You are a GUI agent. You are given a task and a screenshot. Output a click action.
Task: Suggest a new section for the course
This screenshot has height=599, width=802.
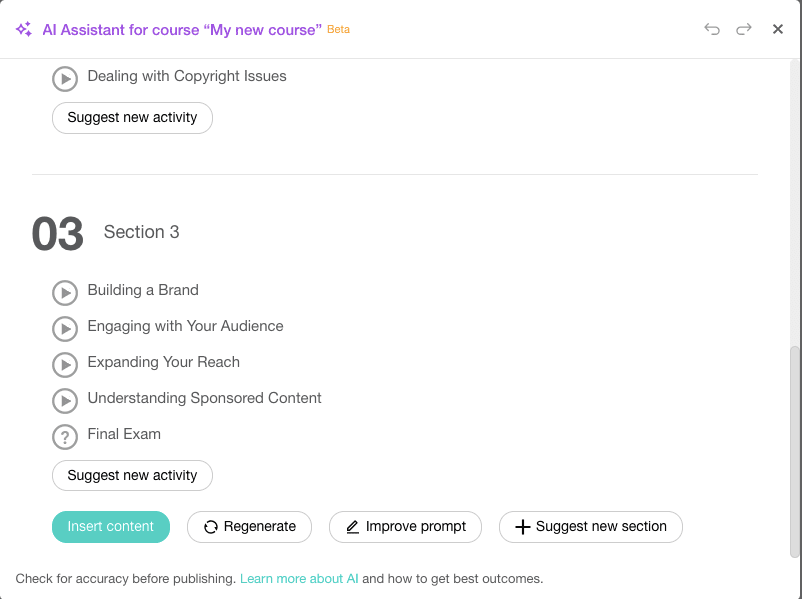pyautogui.click(x=590, y=526)
